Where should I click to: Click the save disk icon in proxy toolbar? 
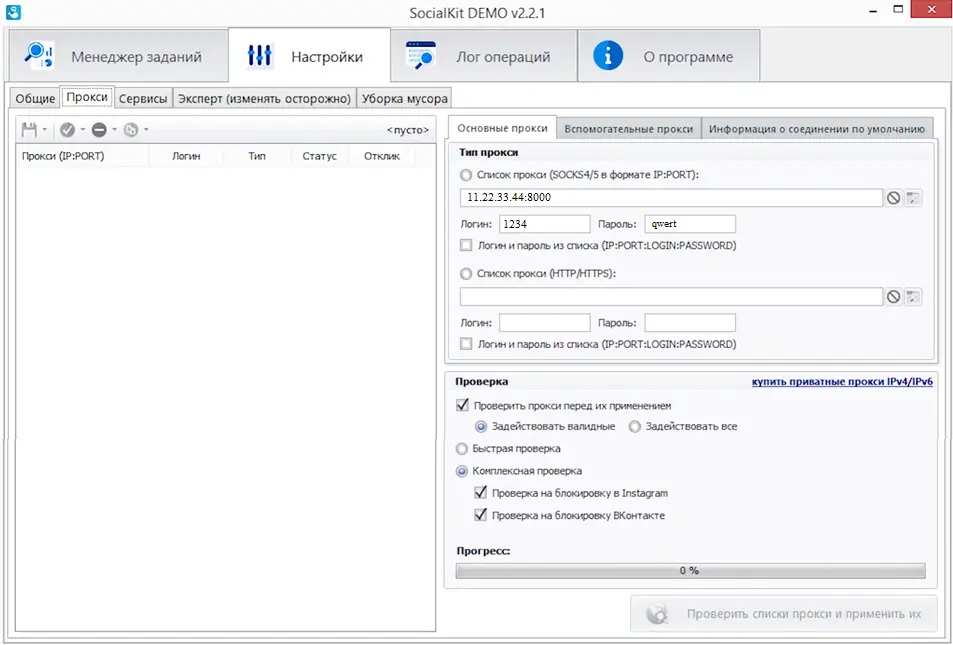[29, 129]
